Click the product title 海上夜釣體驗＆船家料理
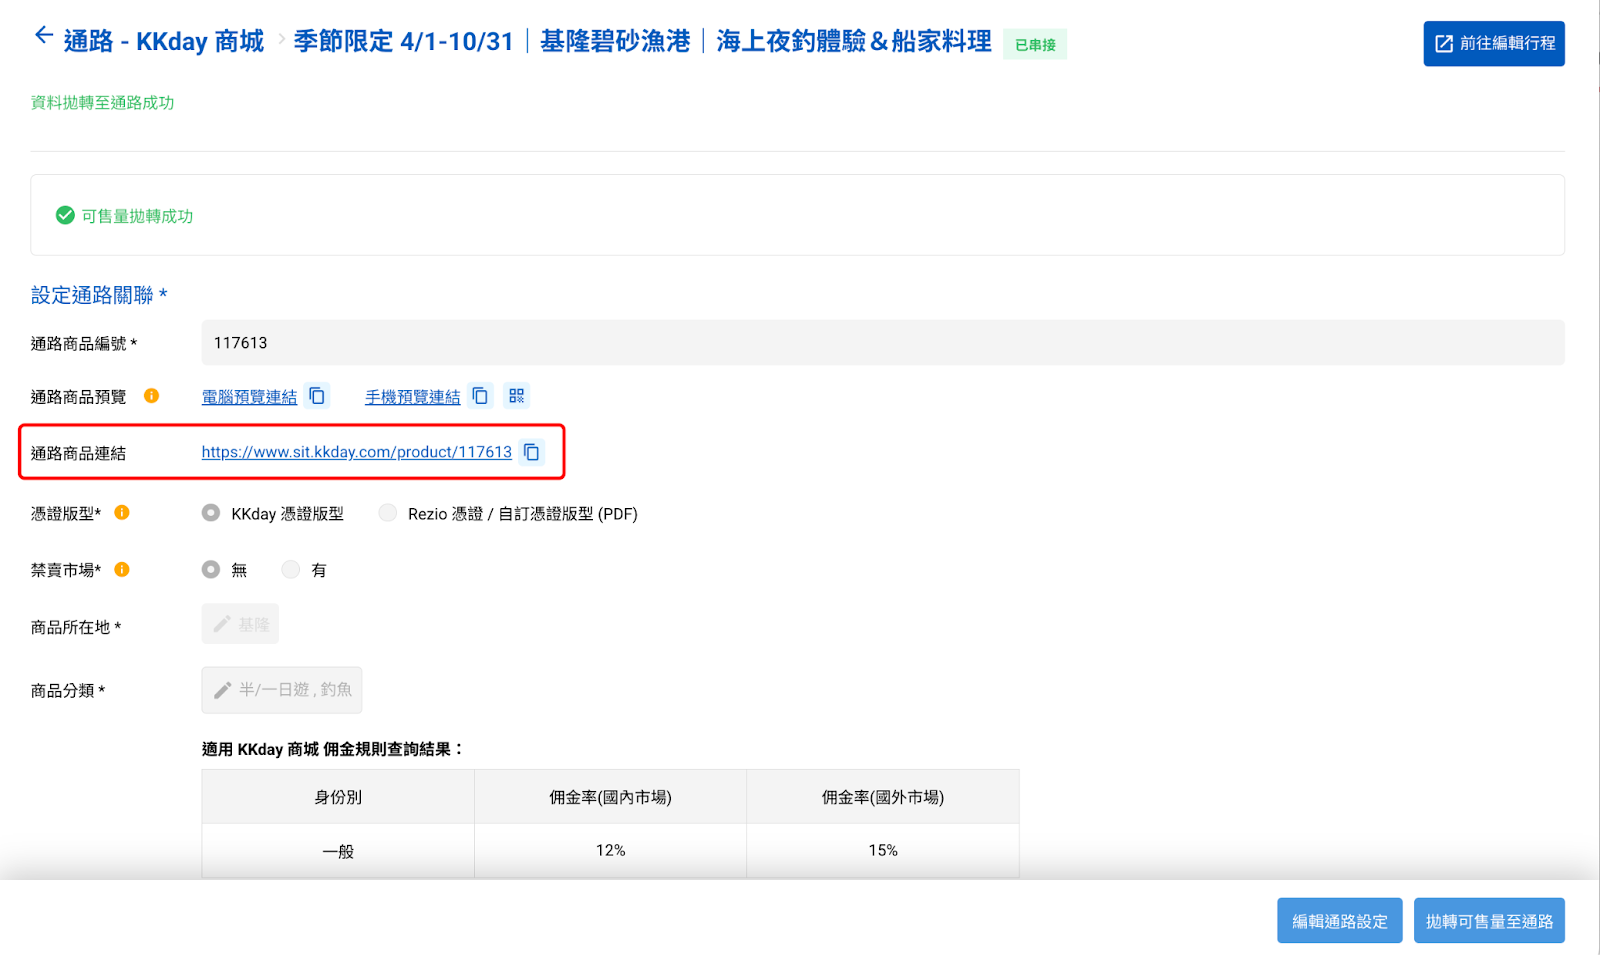The width and height of the screenshot is (1600, 955). (854, 41)
